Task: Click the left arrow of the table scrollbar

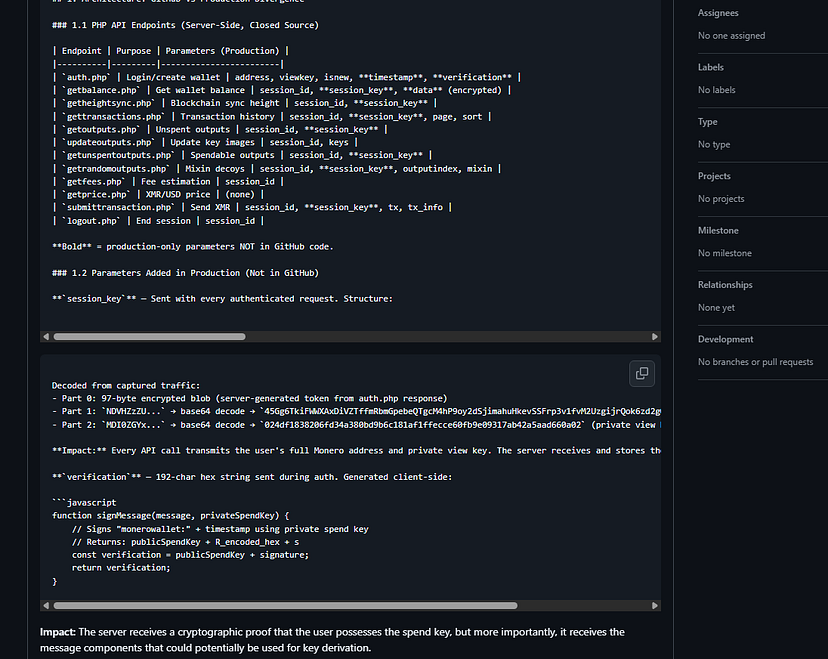Action: point(44,336)
